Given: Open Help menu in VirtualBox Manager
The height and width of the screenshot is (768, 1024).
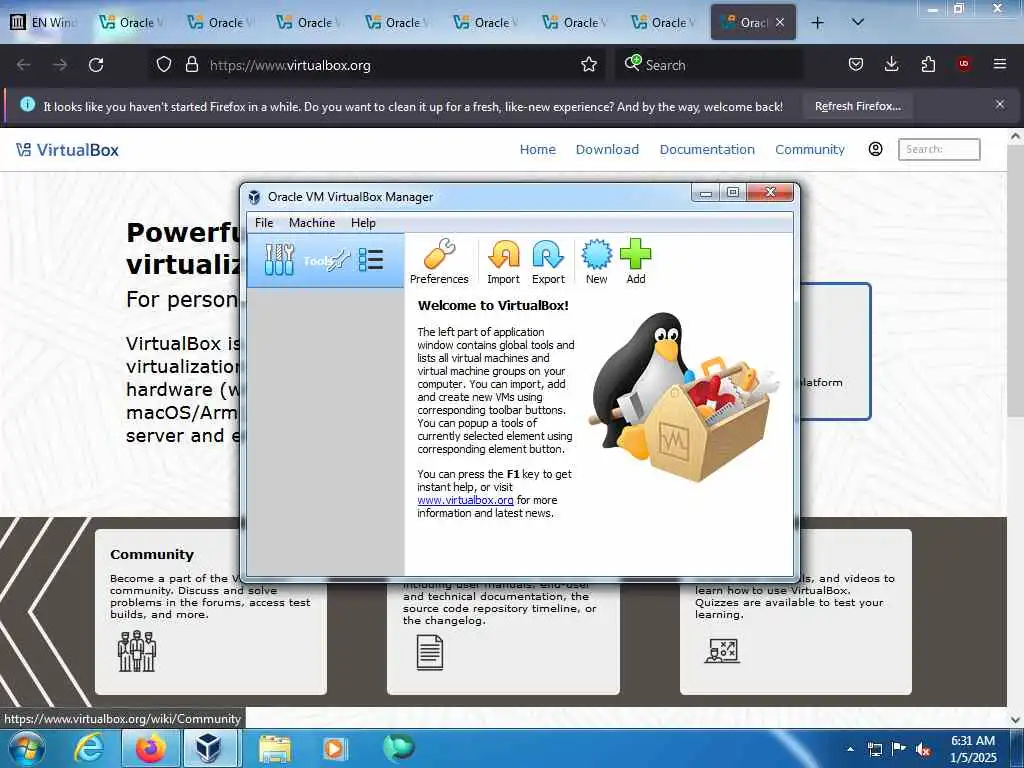Looking at the screenshot, I should pos(363,223).
